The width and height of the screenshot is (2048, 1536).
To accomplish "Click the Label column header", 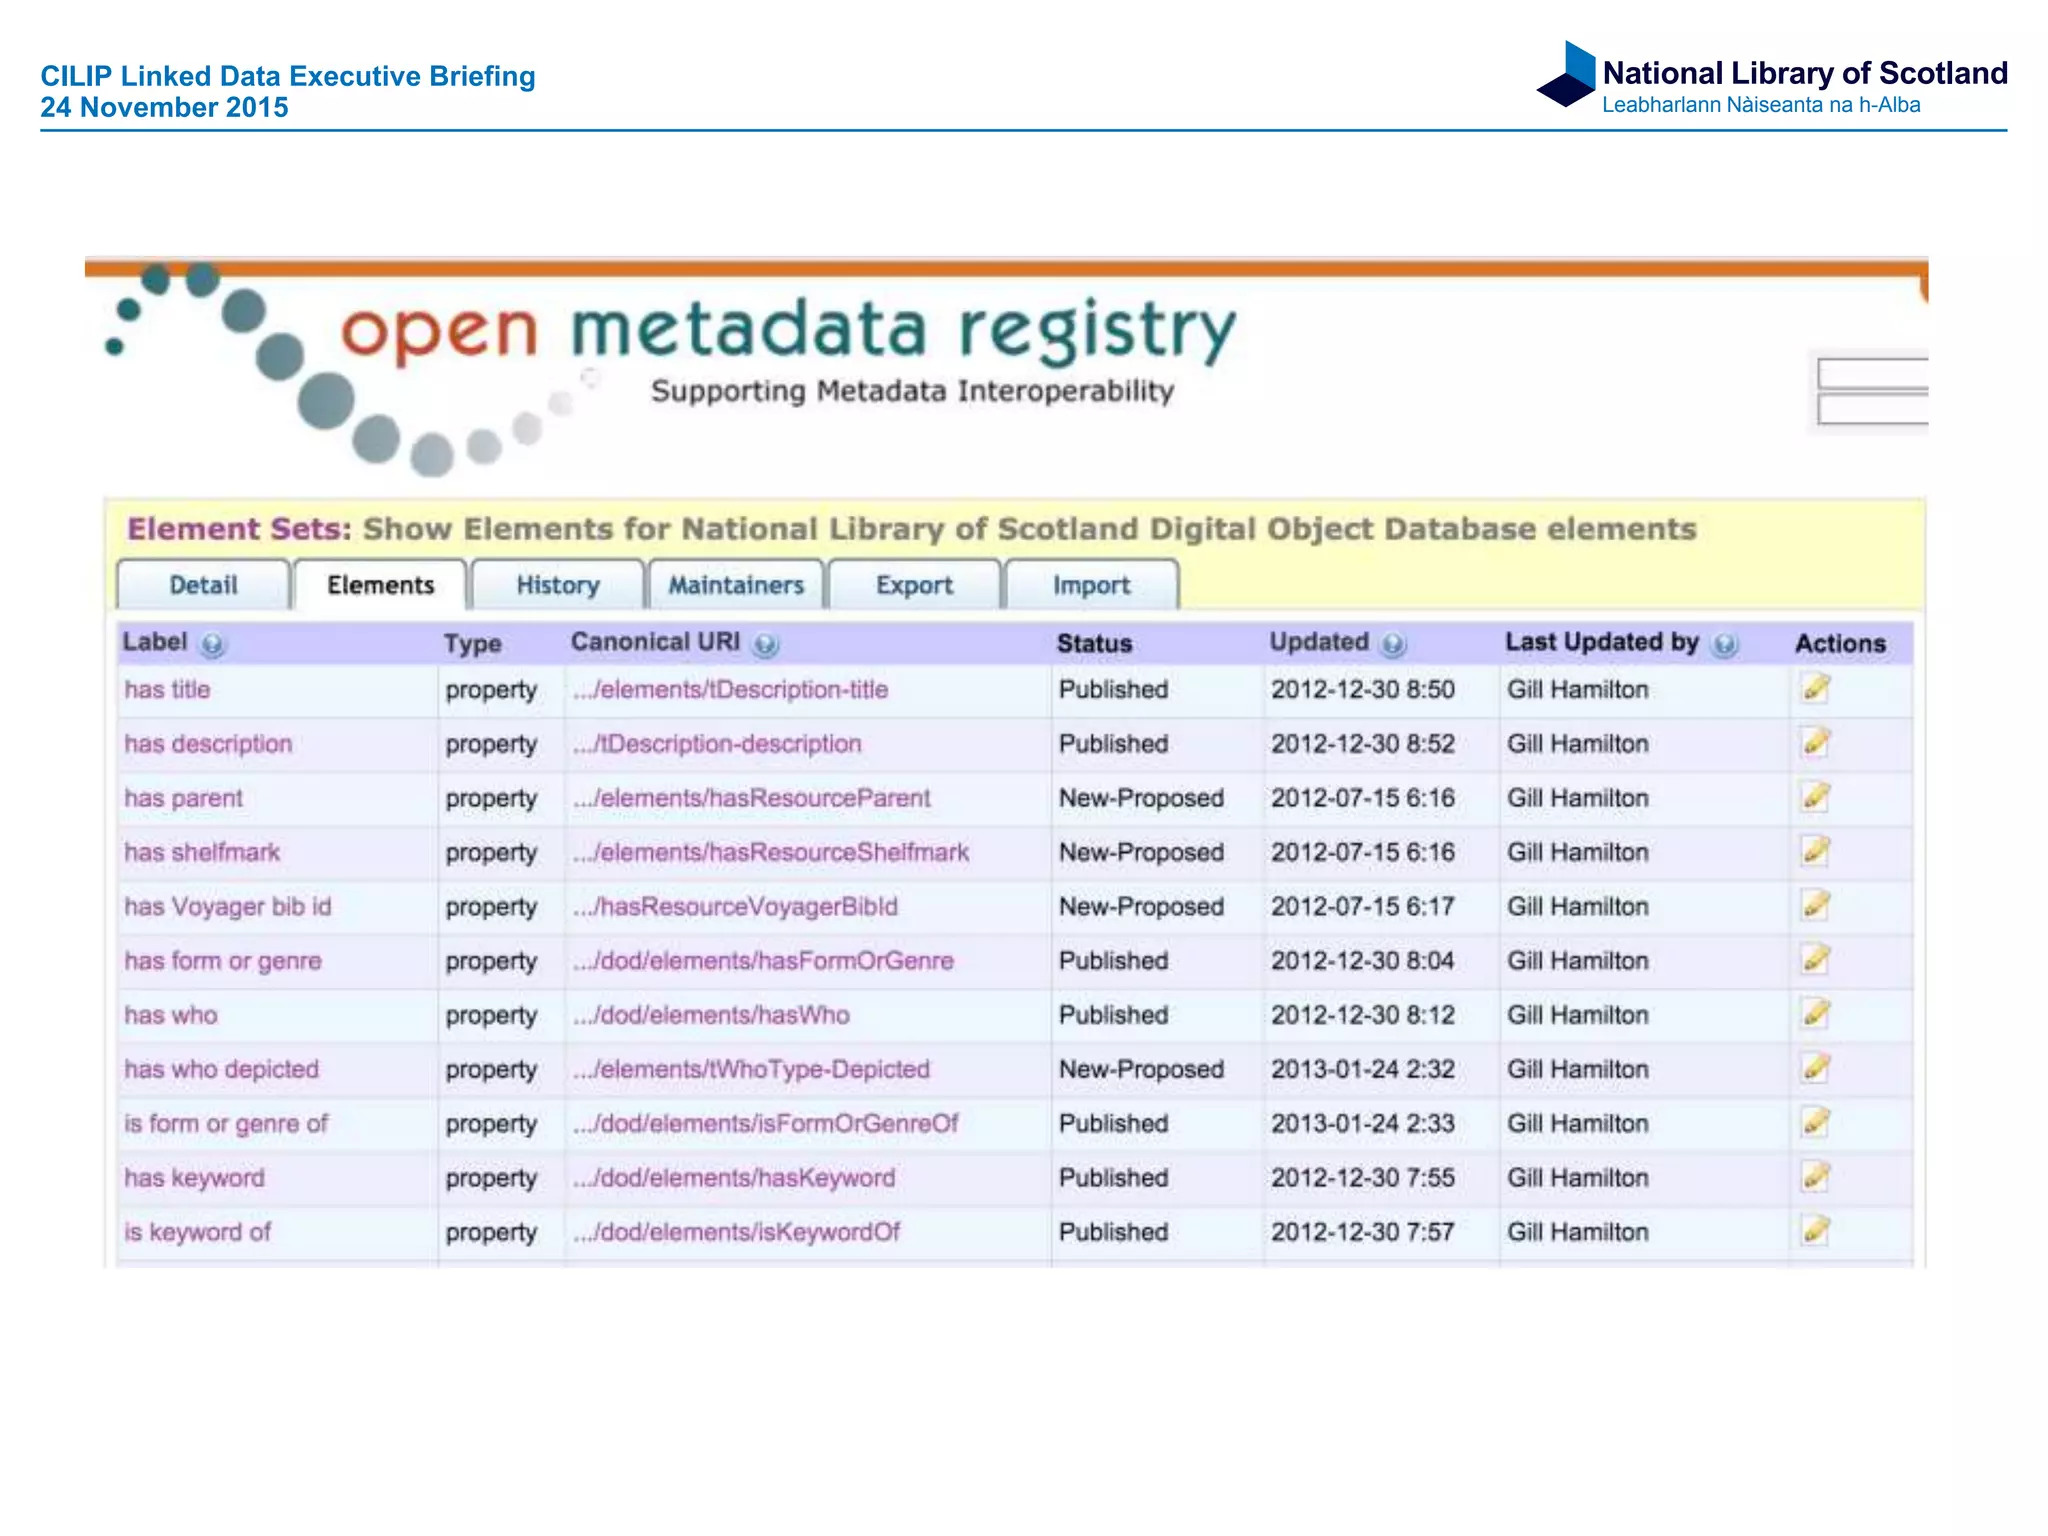I will [x=155, y=642].
